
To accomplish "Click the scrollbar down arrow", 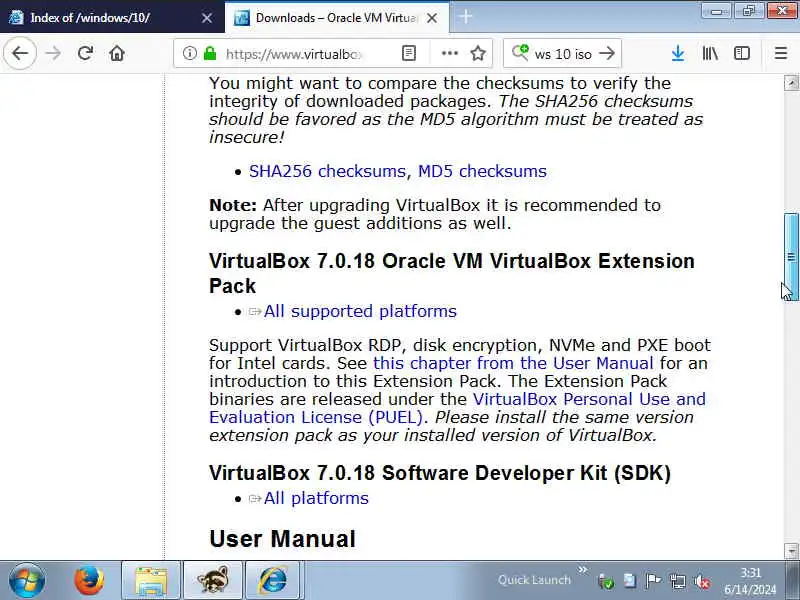I will [791, 551].
